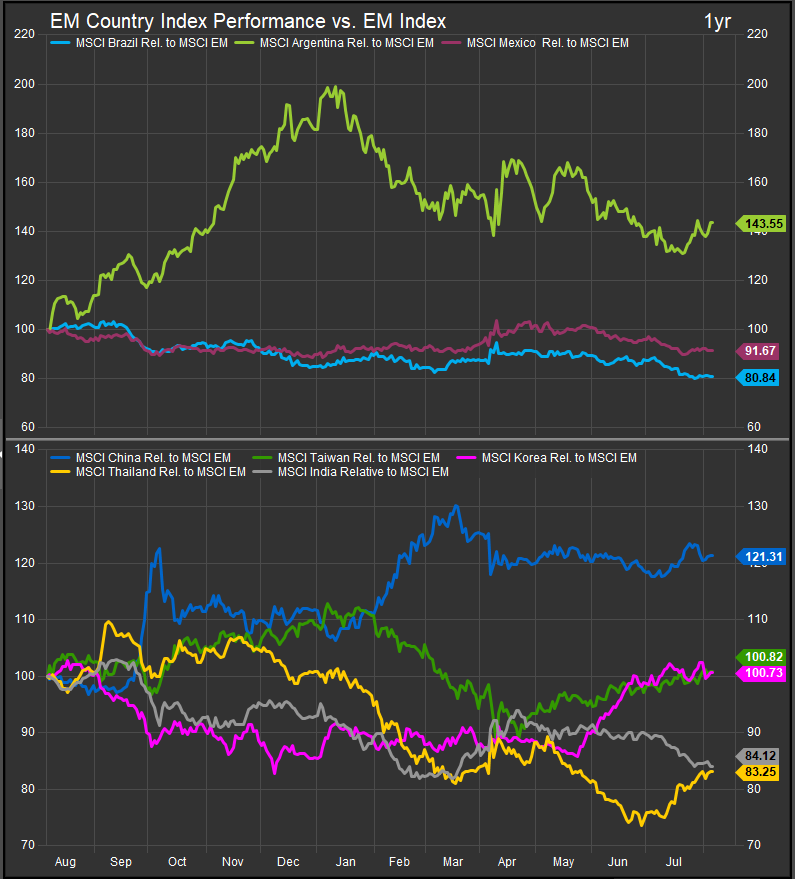This screenshot has height=879, width=795.
Task: Click the Apr label on the time axis
Action: pos(507,862)
